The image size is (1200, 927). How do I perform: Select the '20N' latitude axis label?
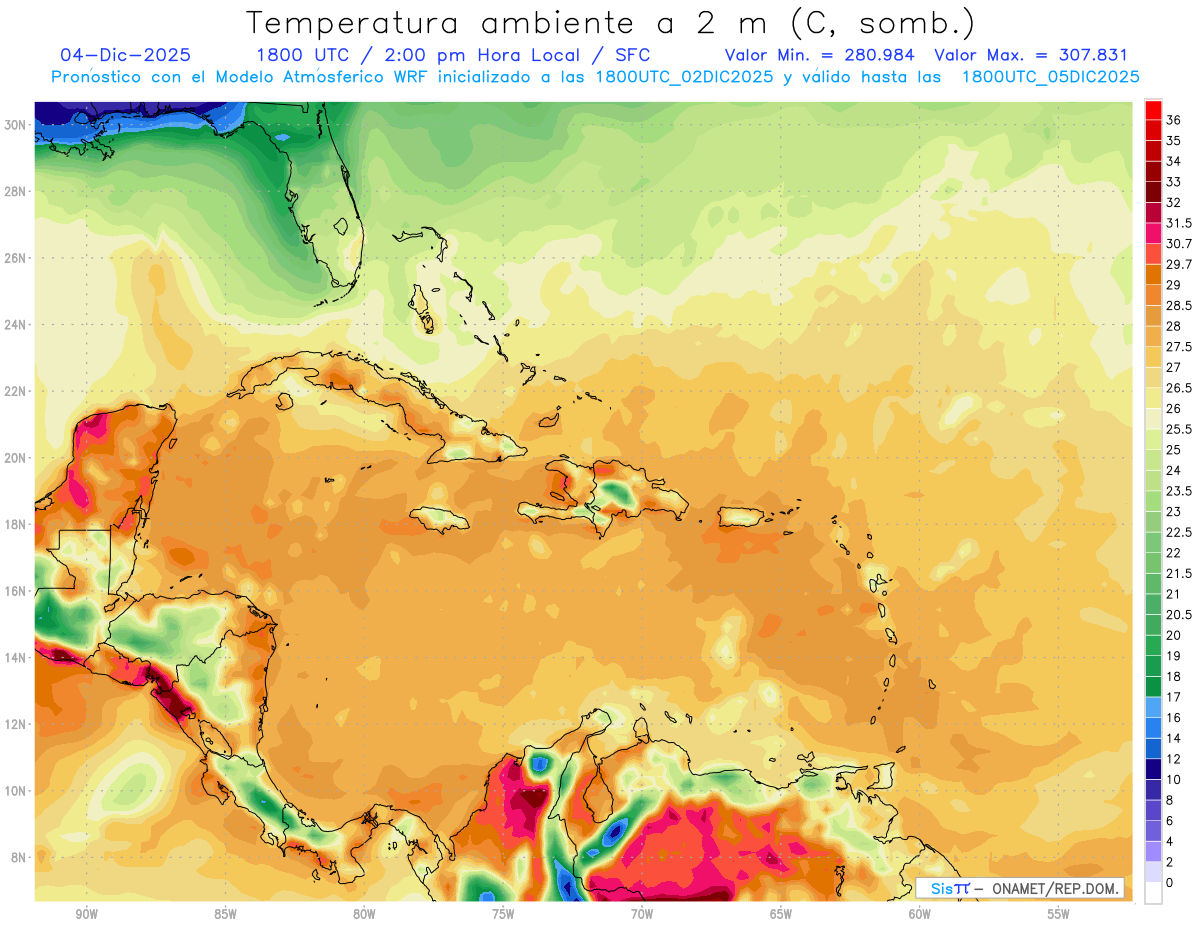[x=16, y=458]
